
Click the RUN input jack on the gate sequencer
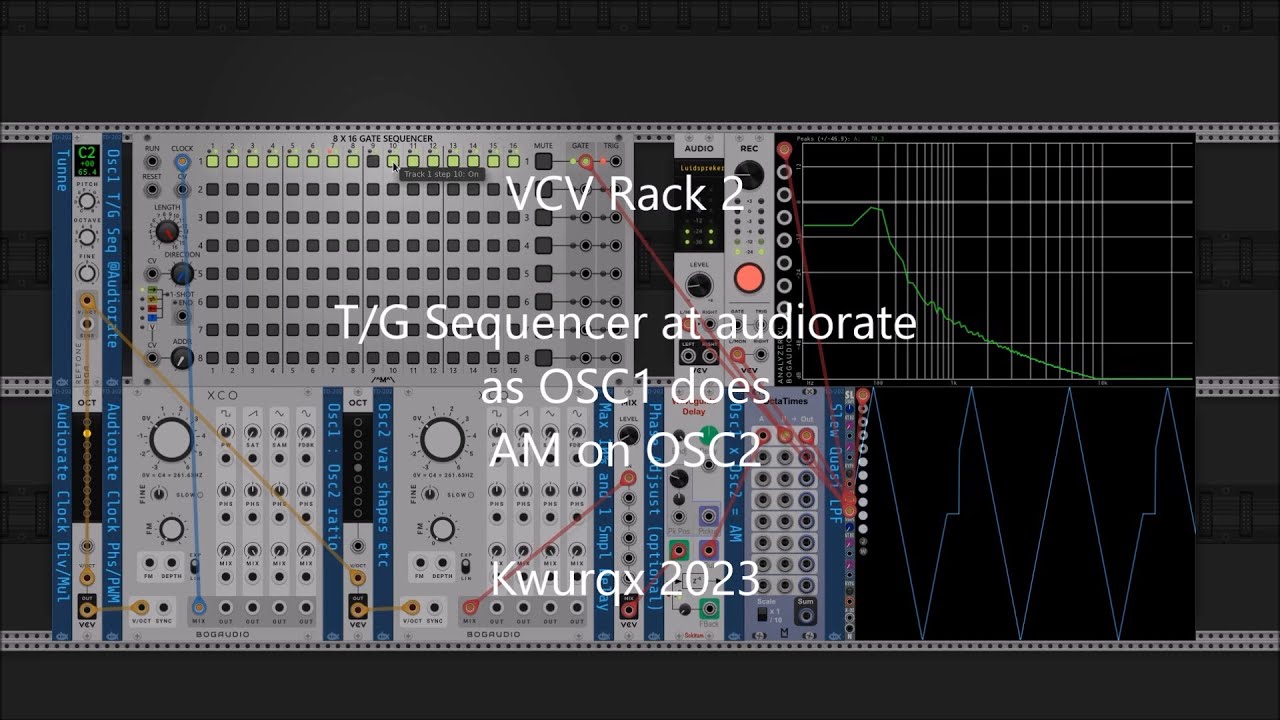click(152, 162)
